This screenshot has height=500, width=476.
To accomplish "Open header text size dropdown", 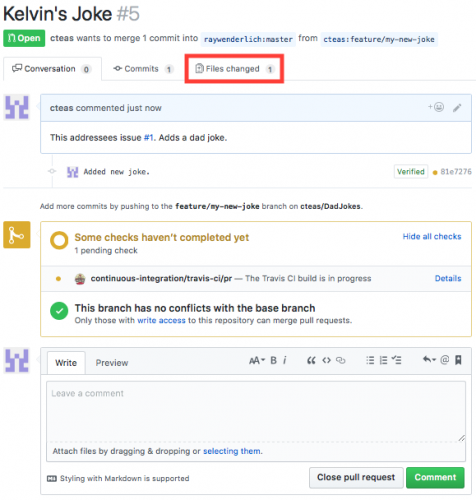I will click(257, 360).
